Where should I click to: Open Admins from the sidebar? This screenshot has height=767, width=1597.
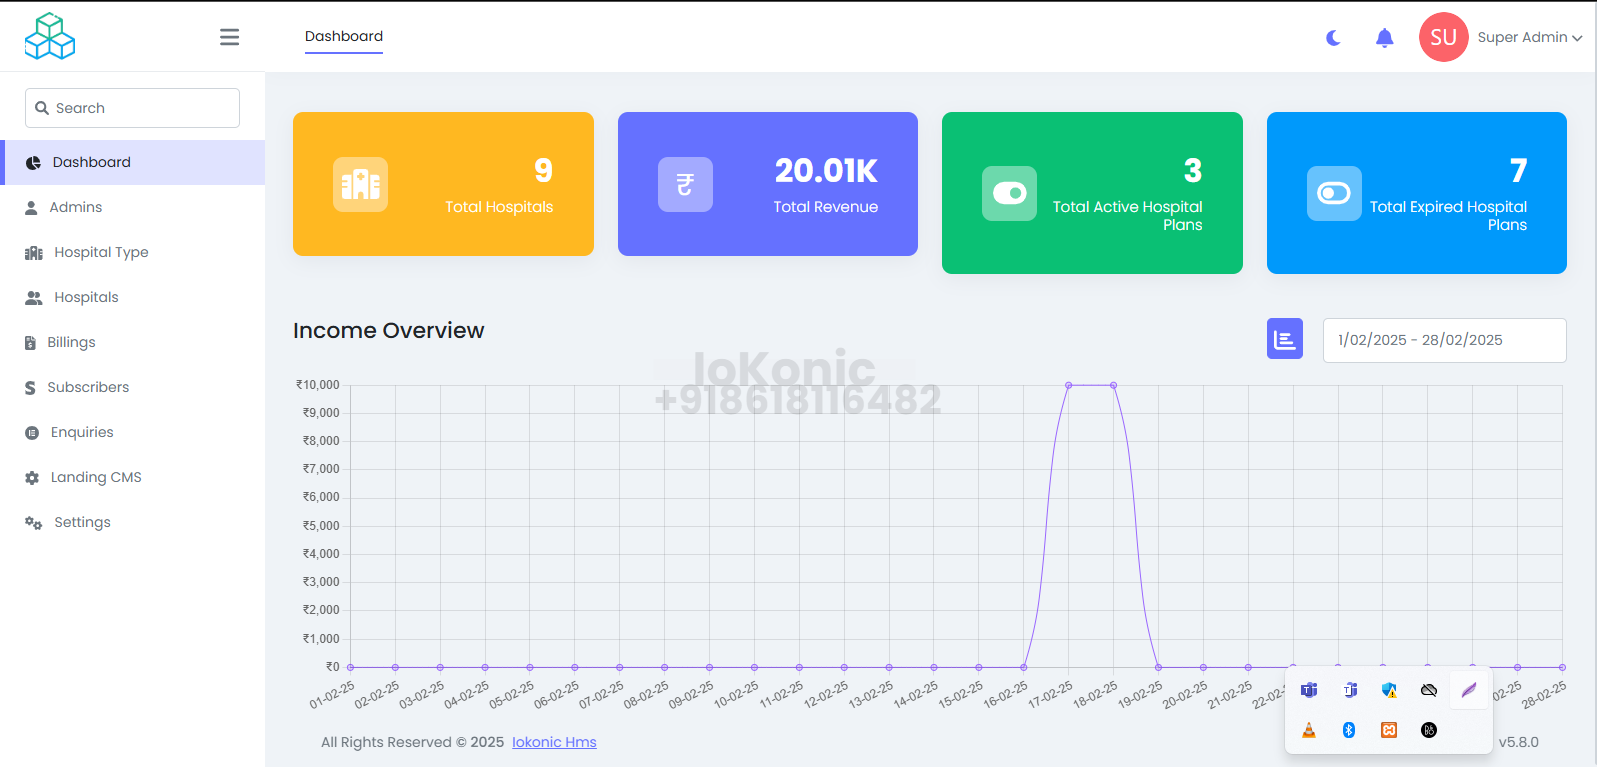click(x=76, y=207)
